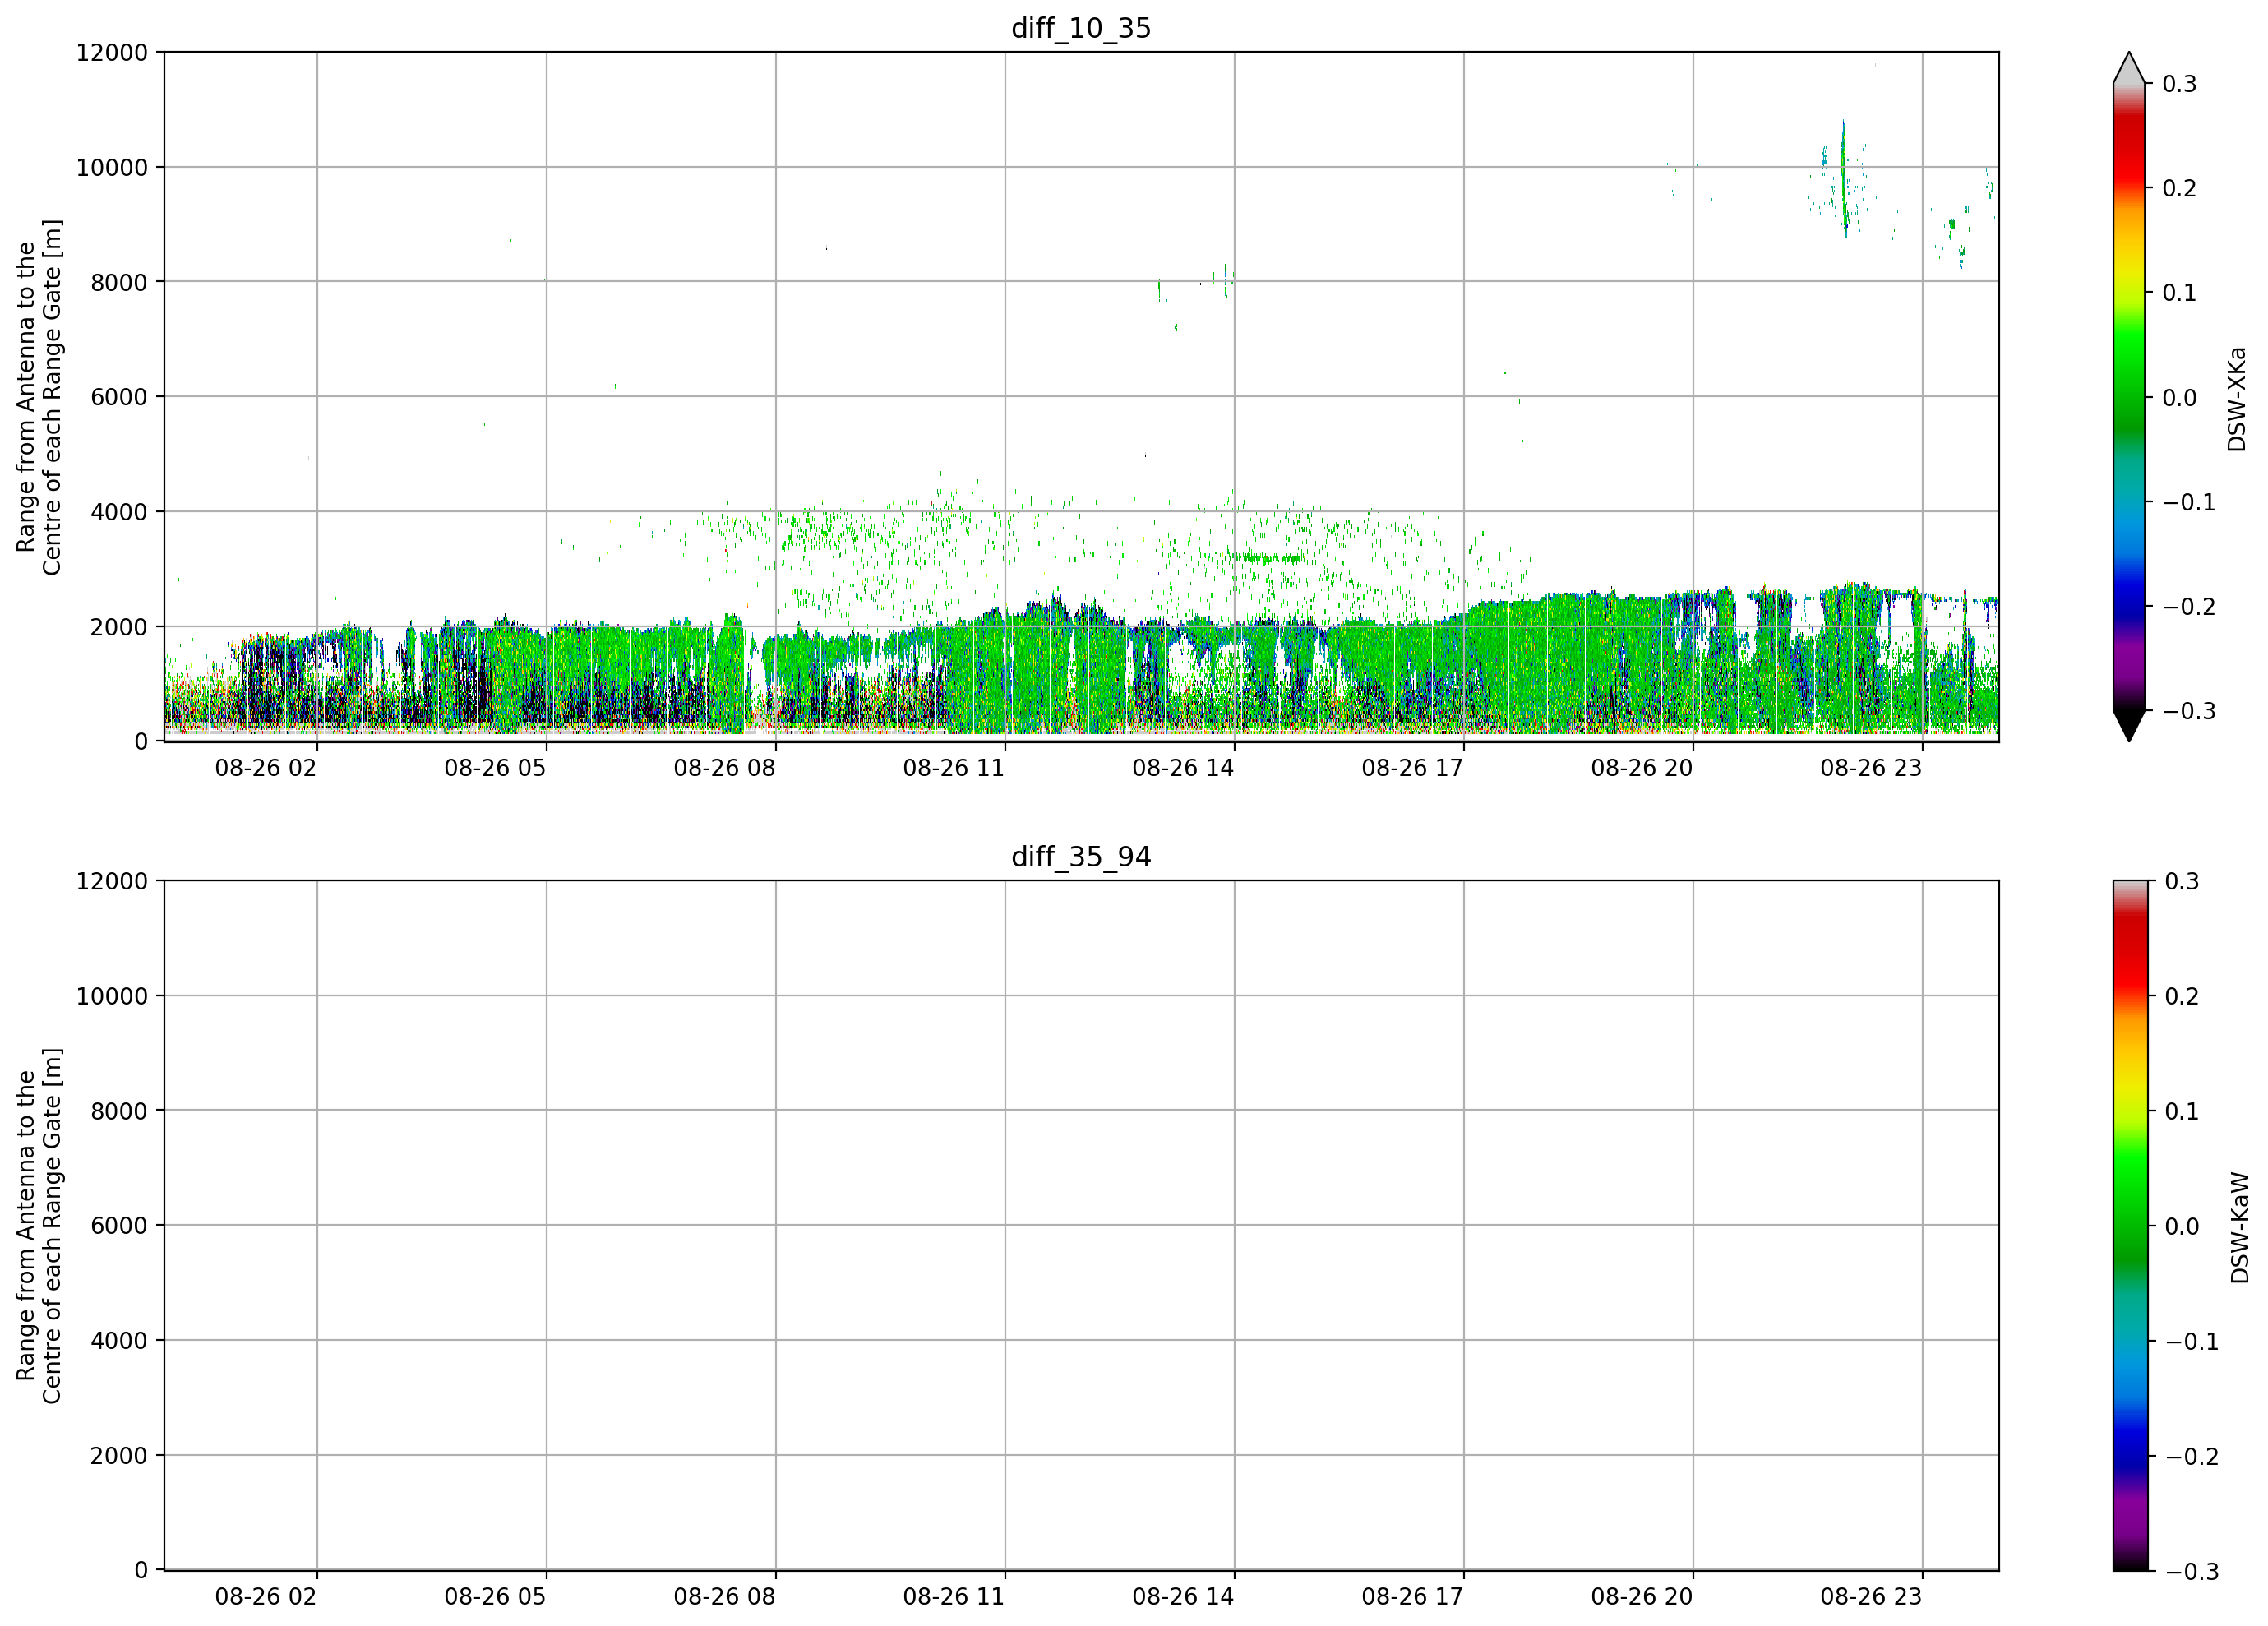The width and height of the screenshot is (2268, 1626).
Task: Click the 12000 y-axis label on top plot
Action: (112, 53)
